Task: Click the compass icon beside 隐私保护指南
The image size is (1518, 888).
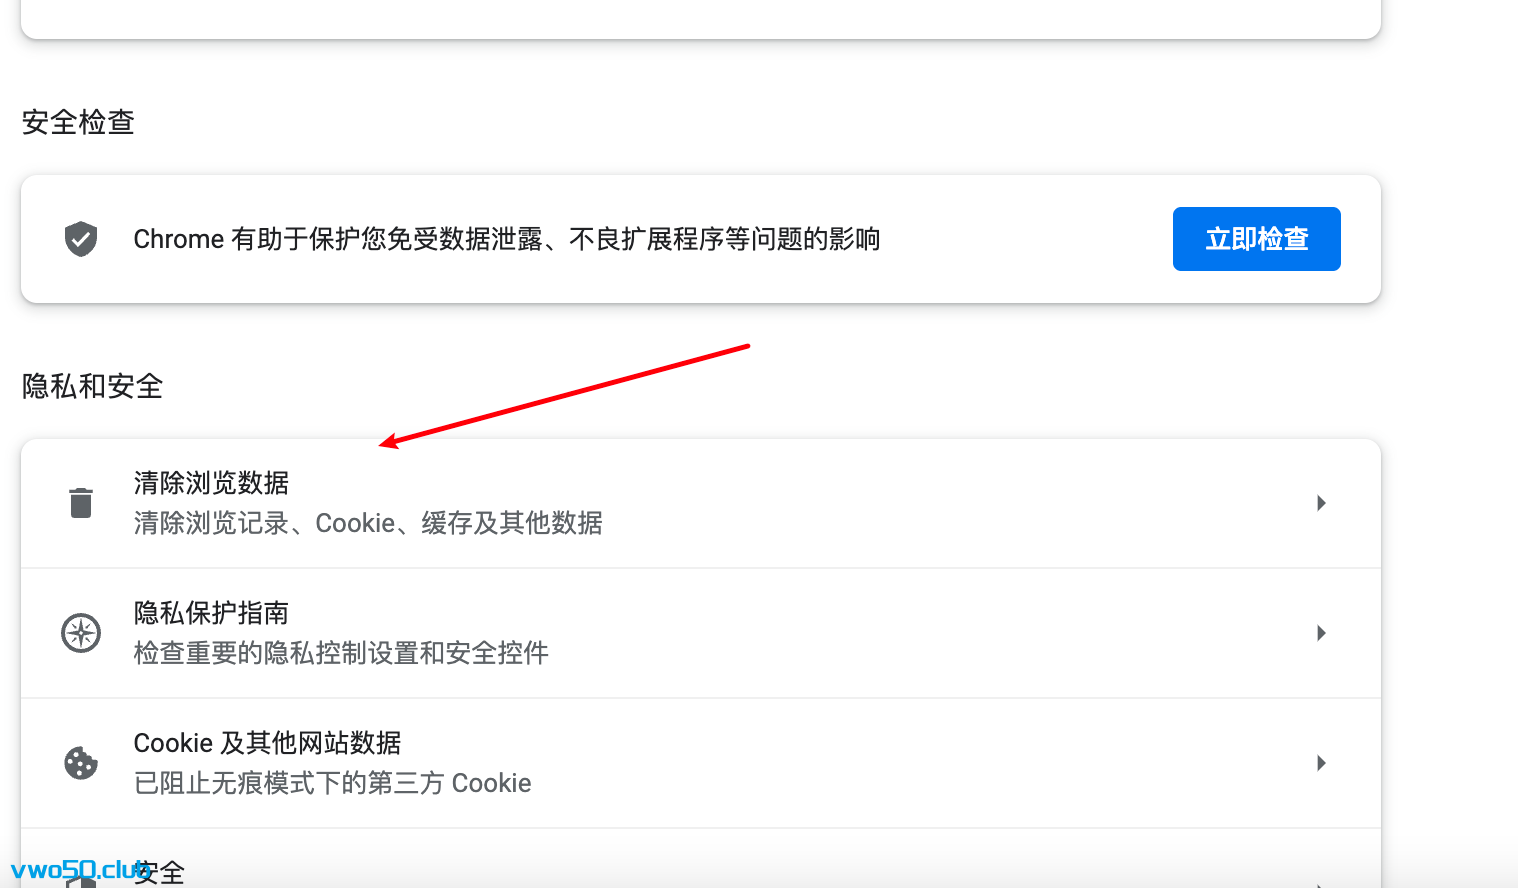Action: coord(81,633)
